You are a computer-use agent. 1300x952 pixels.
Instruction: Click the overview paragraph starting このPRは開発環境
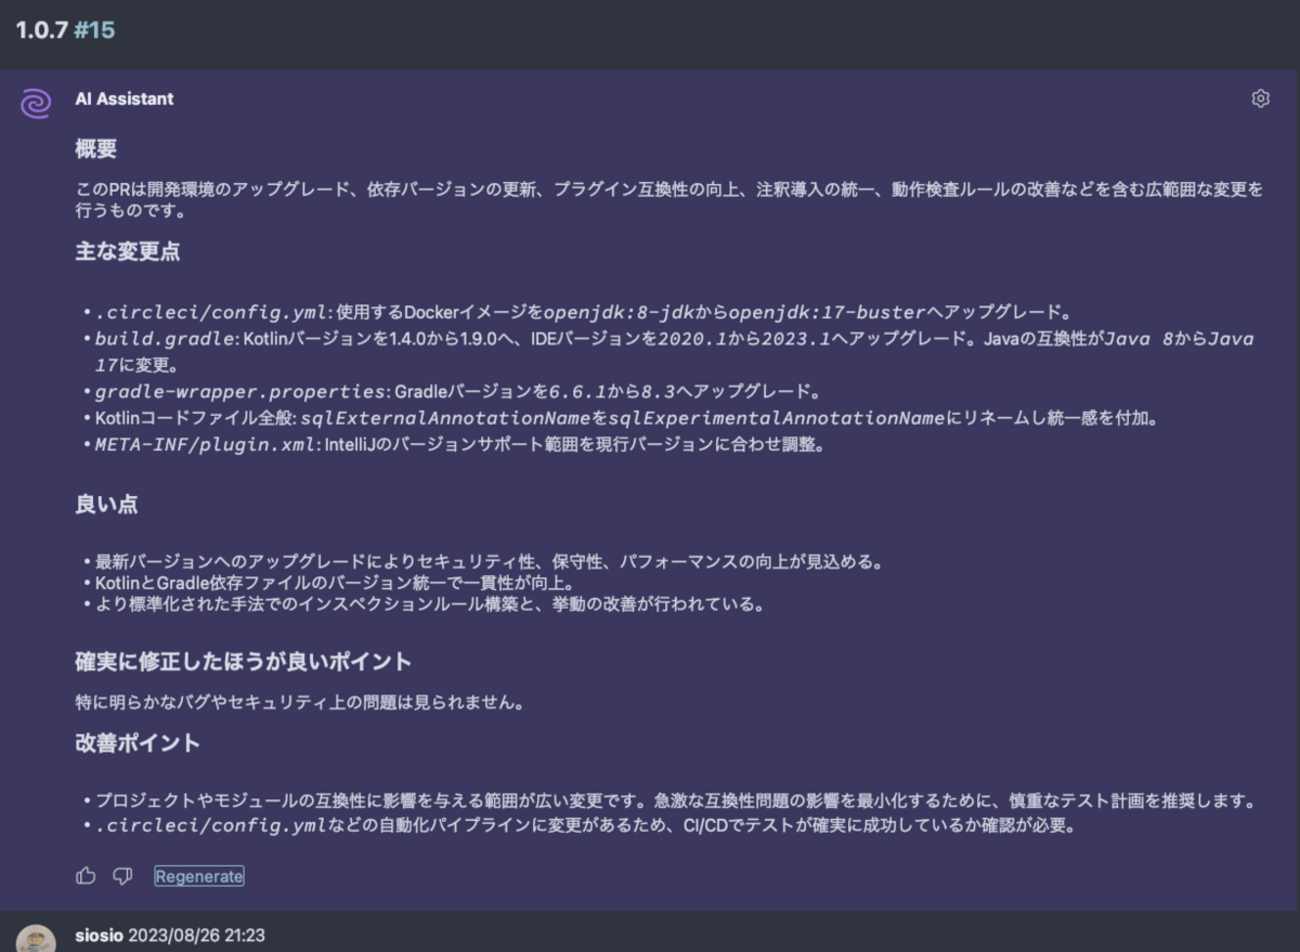[x=669, y=199]
